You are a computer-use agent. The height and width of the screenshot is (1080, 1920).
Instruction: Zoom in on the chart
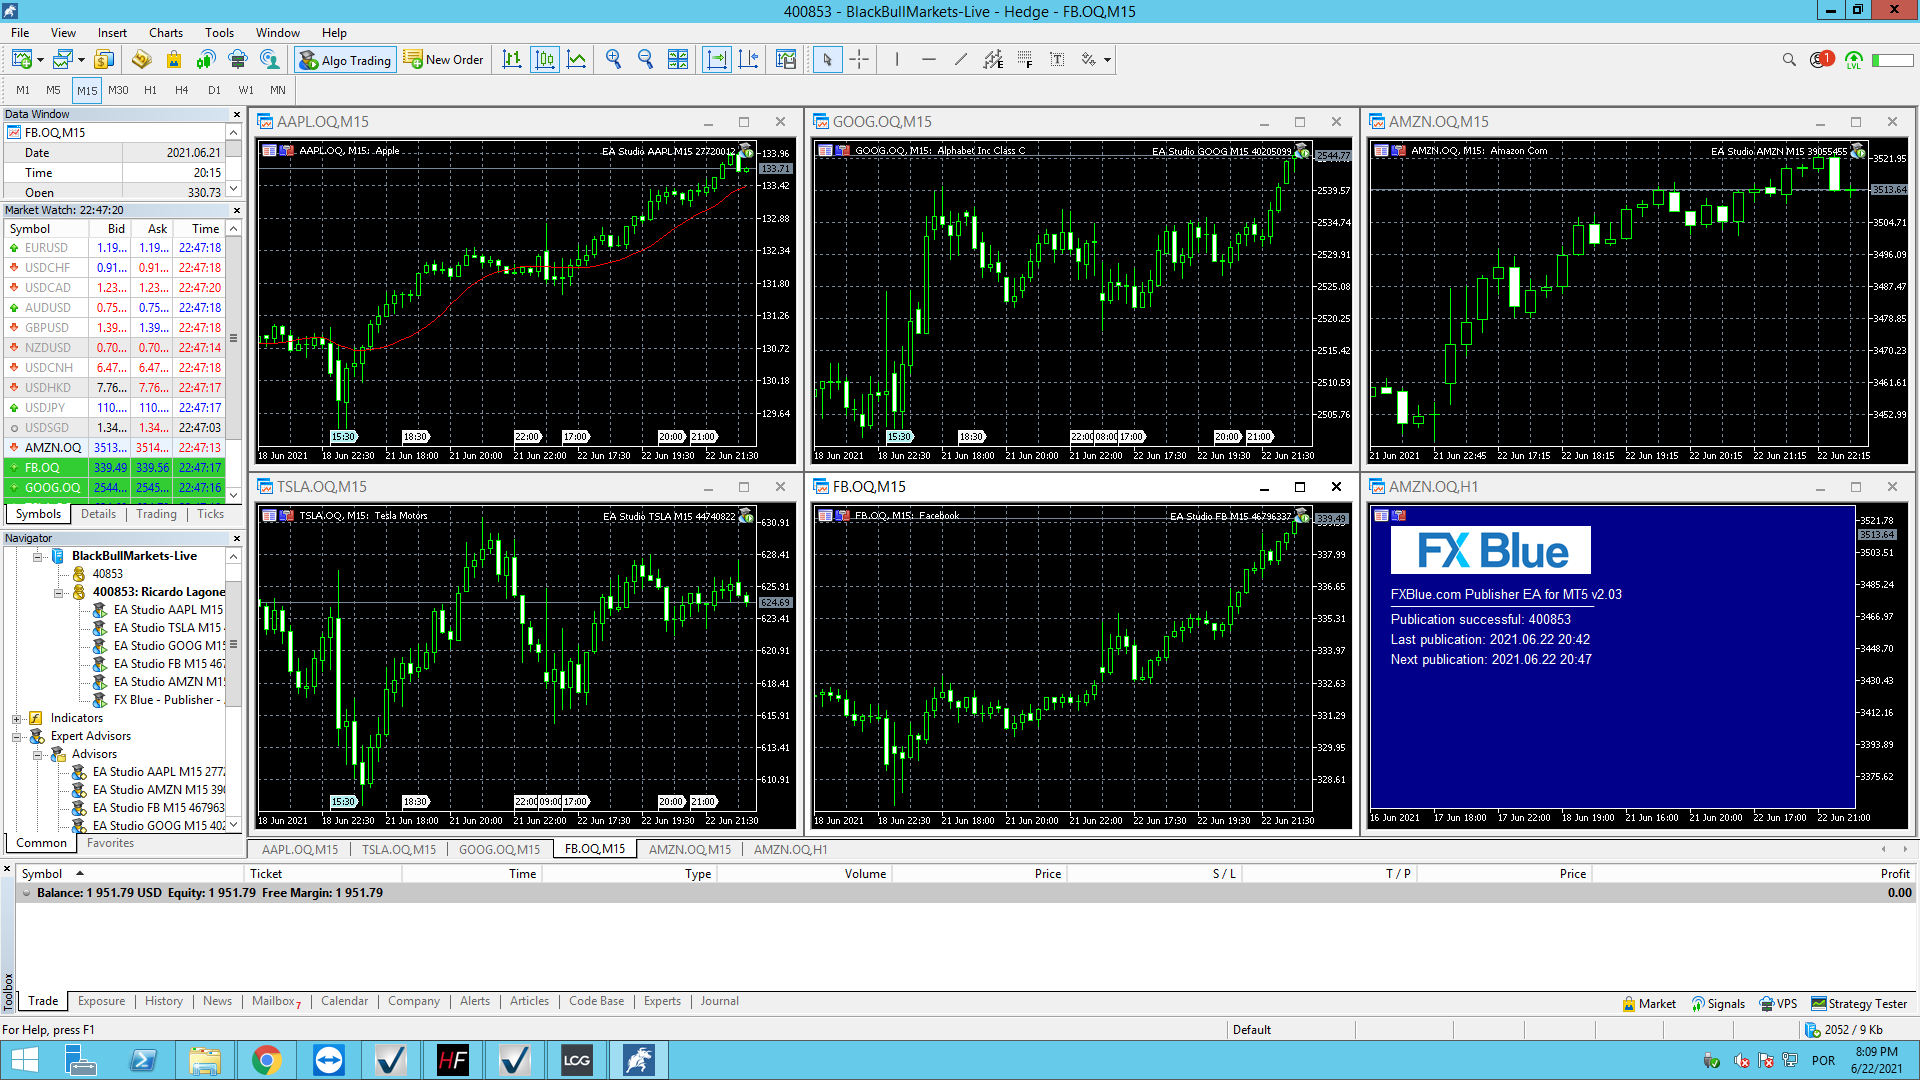pyautogui.click(x=614, y=60)
